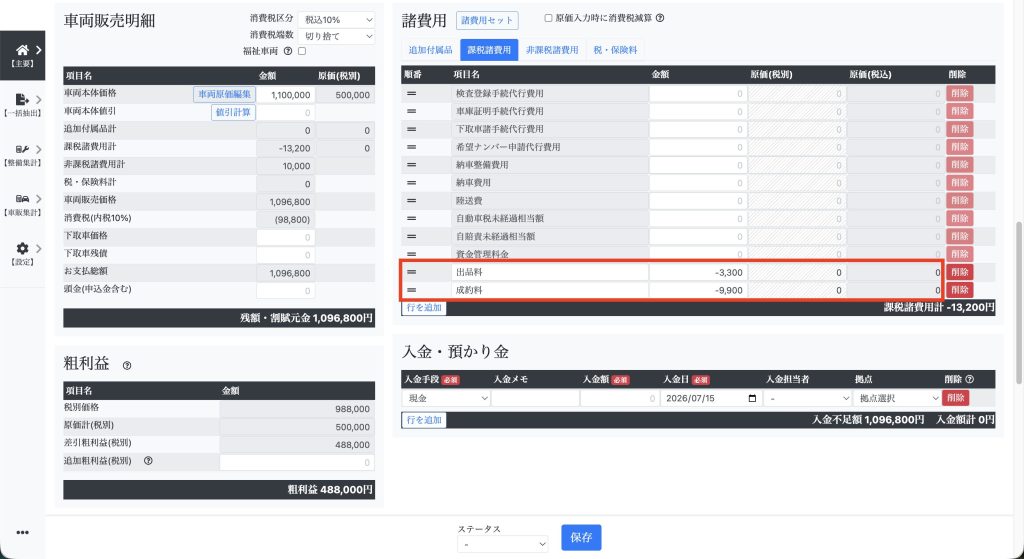Click the 車両本体価格 amount field 1,100,000

pyautogui.click(x=285, y=95)
